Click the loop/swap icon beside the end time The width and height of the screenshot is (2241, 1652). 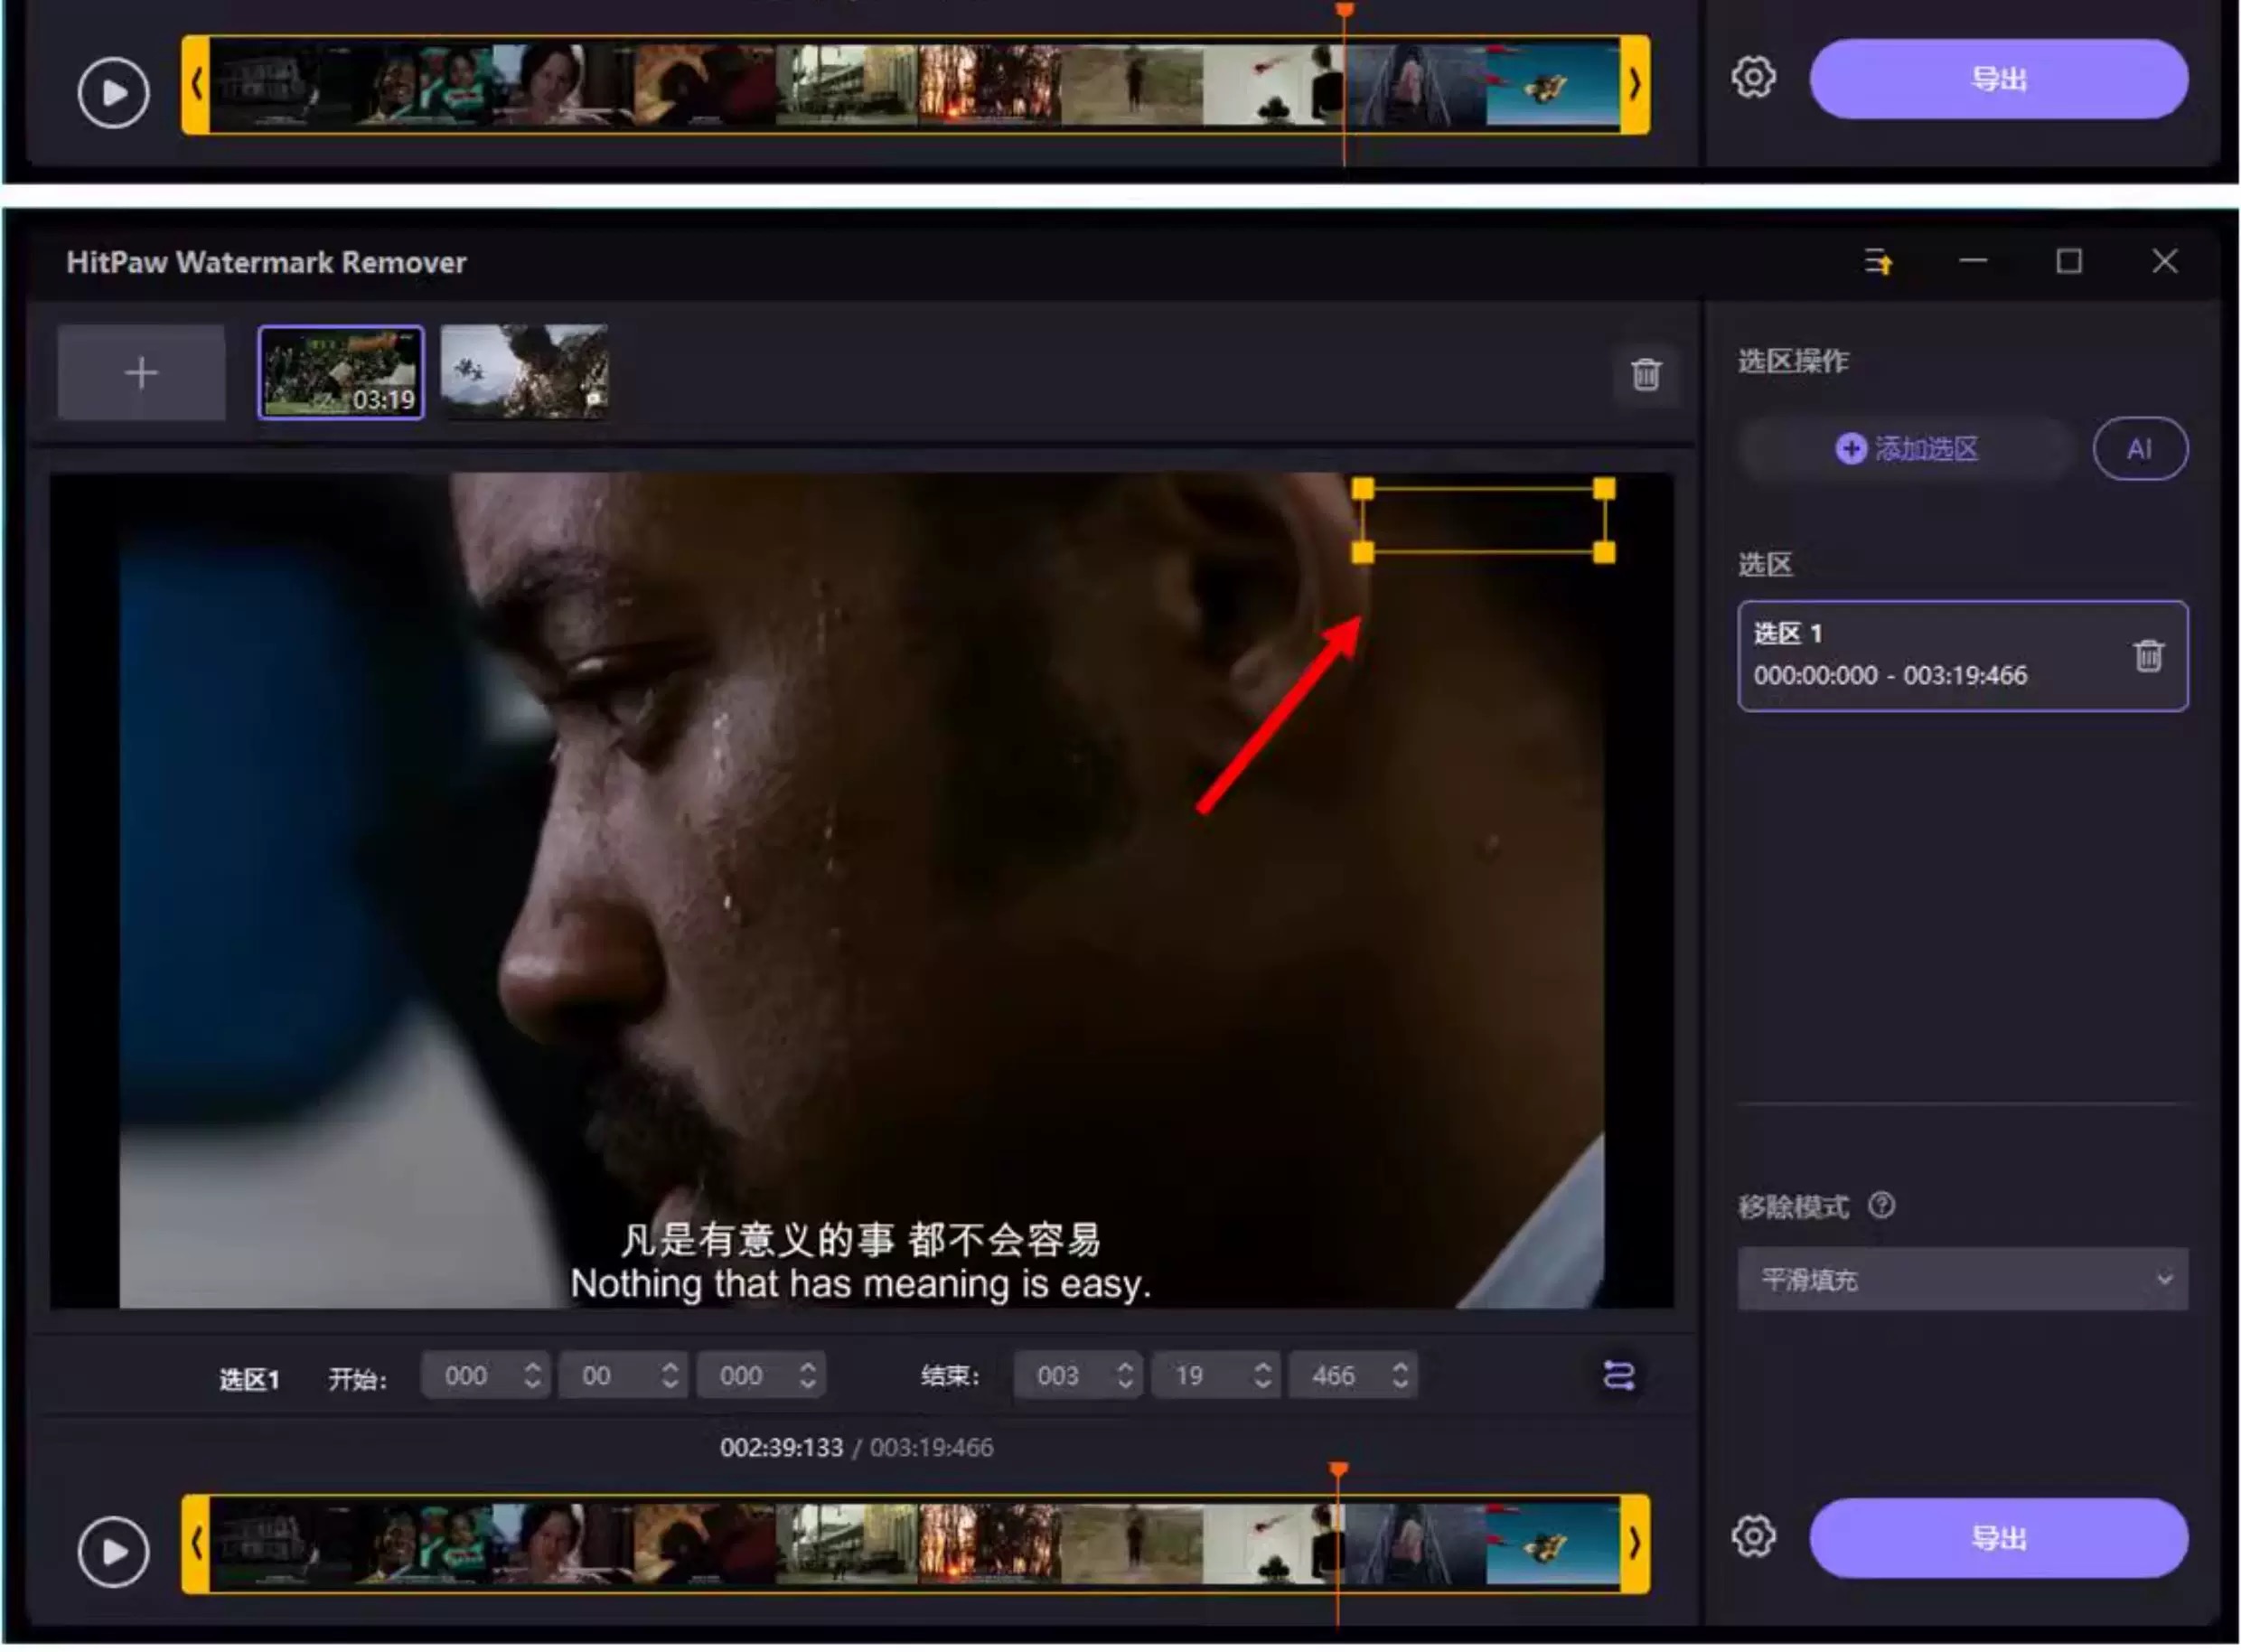(1619, 1376)
